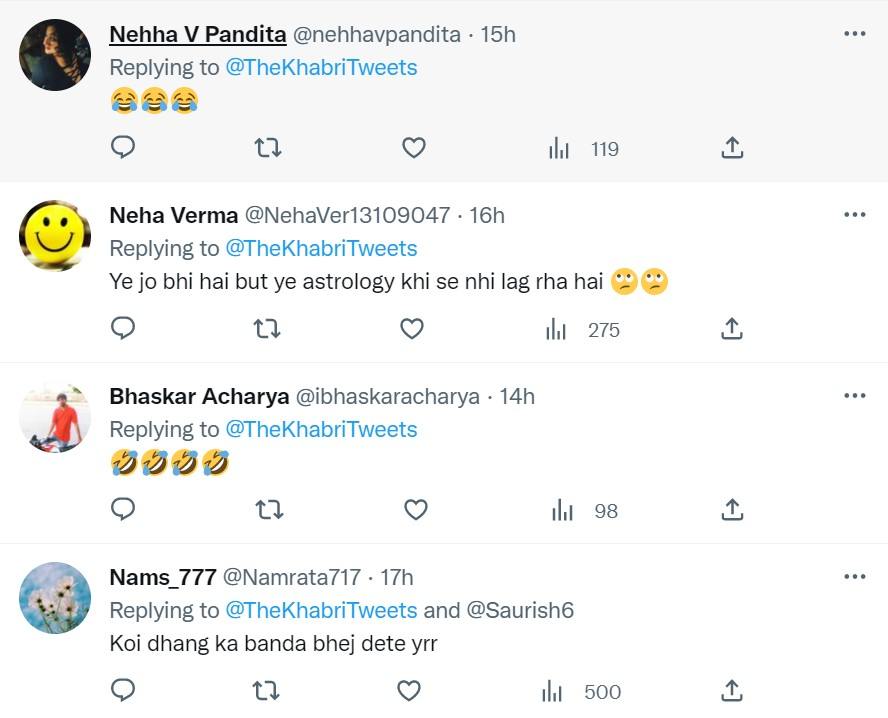This screenshot has height=718, width=888.
Task: Like Nehha V Pandita's reply
Action: [x=414, y=148]
